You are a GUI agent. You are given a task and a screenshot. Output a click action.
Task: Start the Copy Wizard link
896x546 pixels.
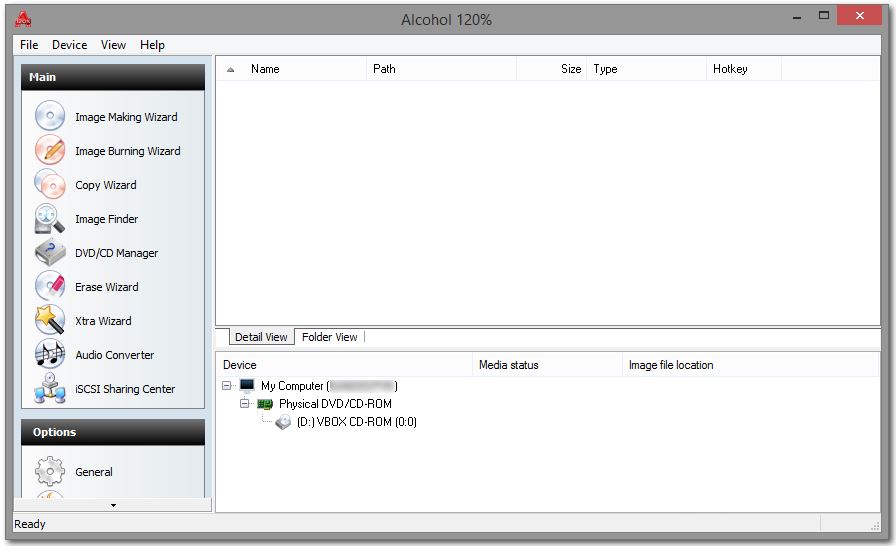tap(106, 185)
